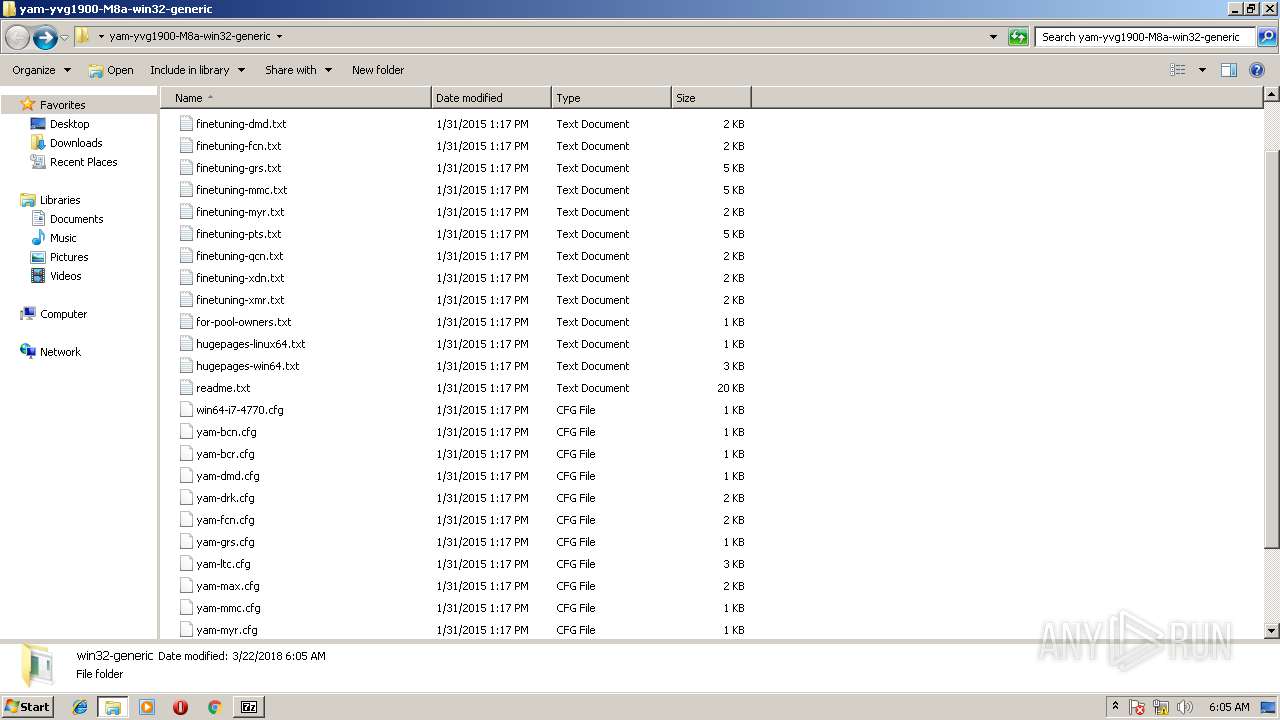Open Videos library
1280x720 pixels.
click(x=65, y=276)
